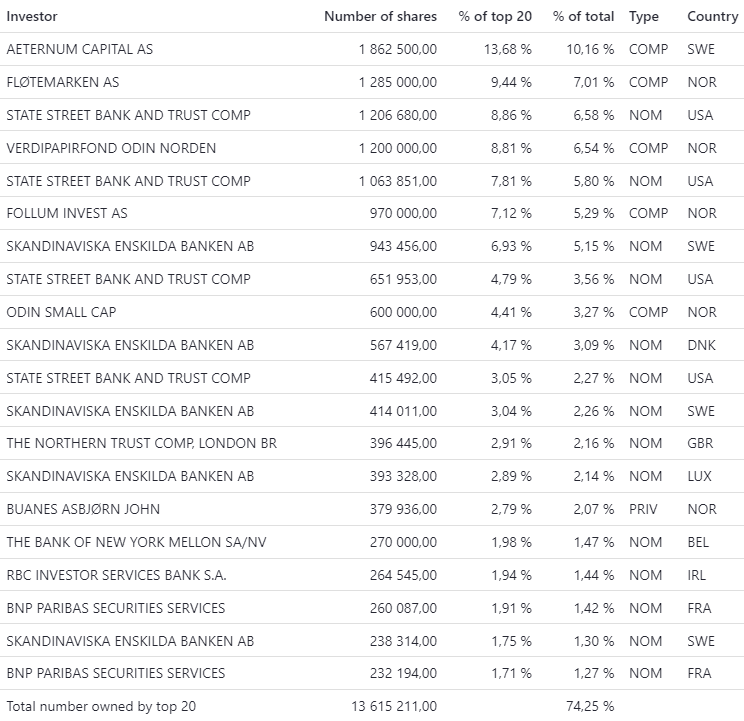Click the Number of shares column header
Image resolution: width=744 pixels, height=721 pixels.
(x=380, y=17)
